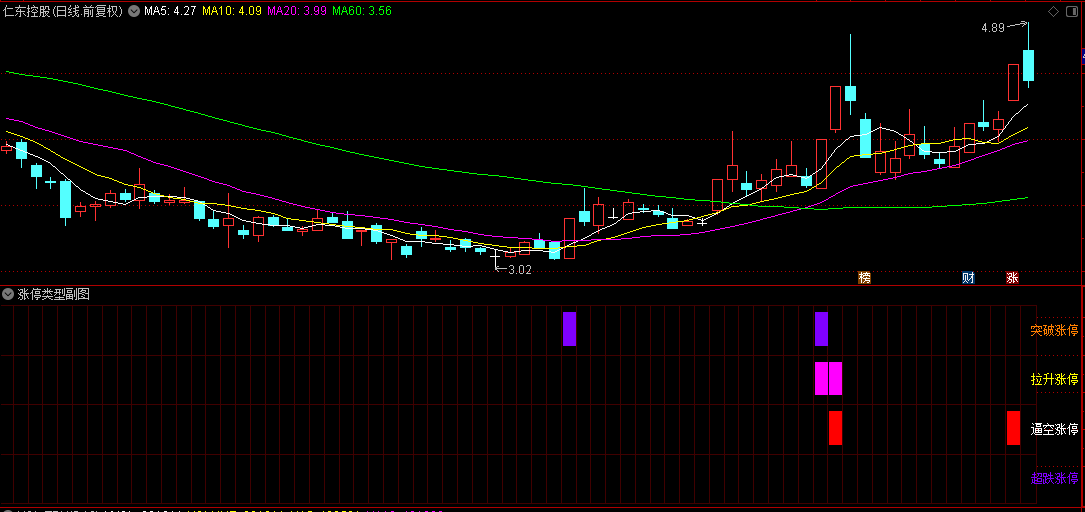
Task: Select the MA5: 4.27 indicator label
Action: click(x=170, y=11)
